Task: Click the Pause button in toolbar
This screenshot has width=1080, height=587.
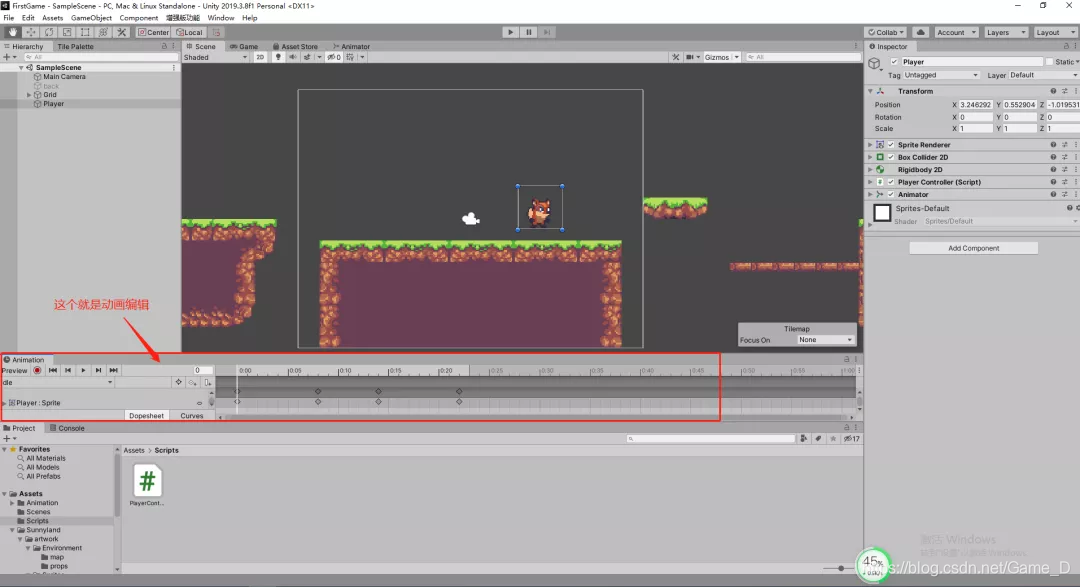Action: pos(529,32)
